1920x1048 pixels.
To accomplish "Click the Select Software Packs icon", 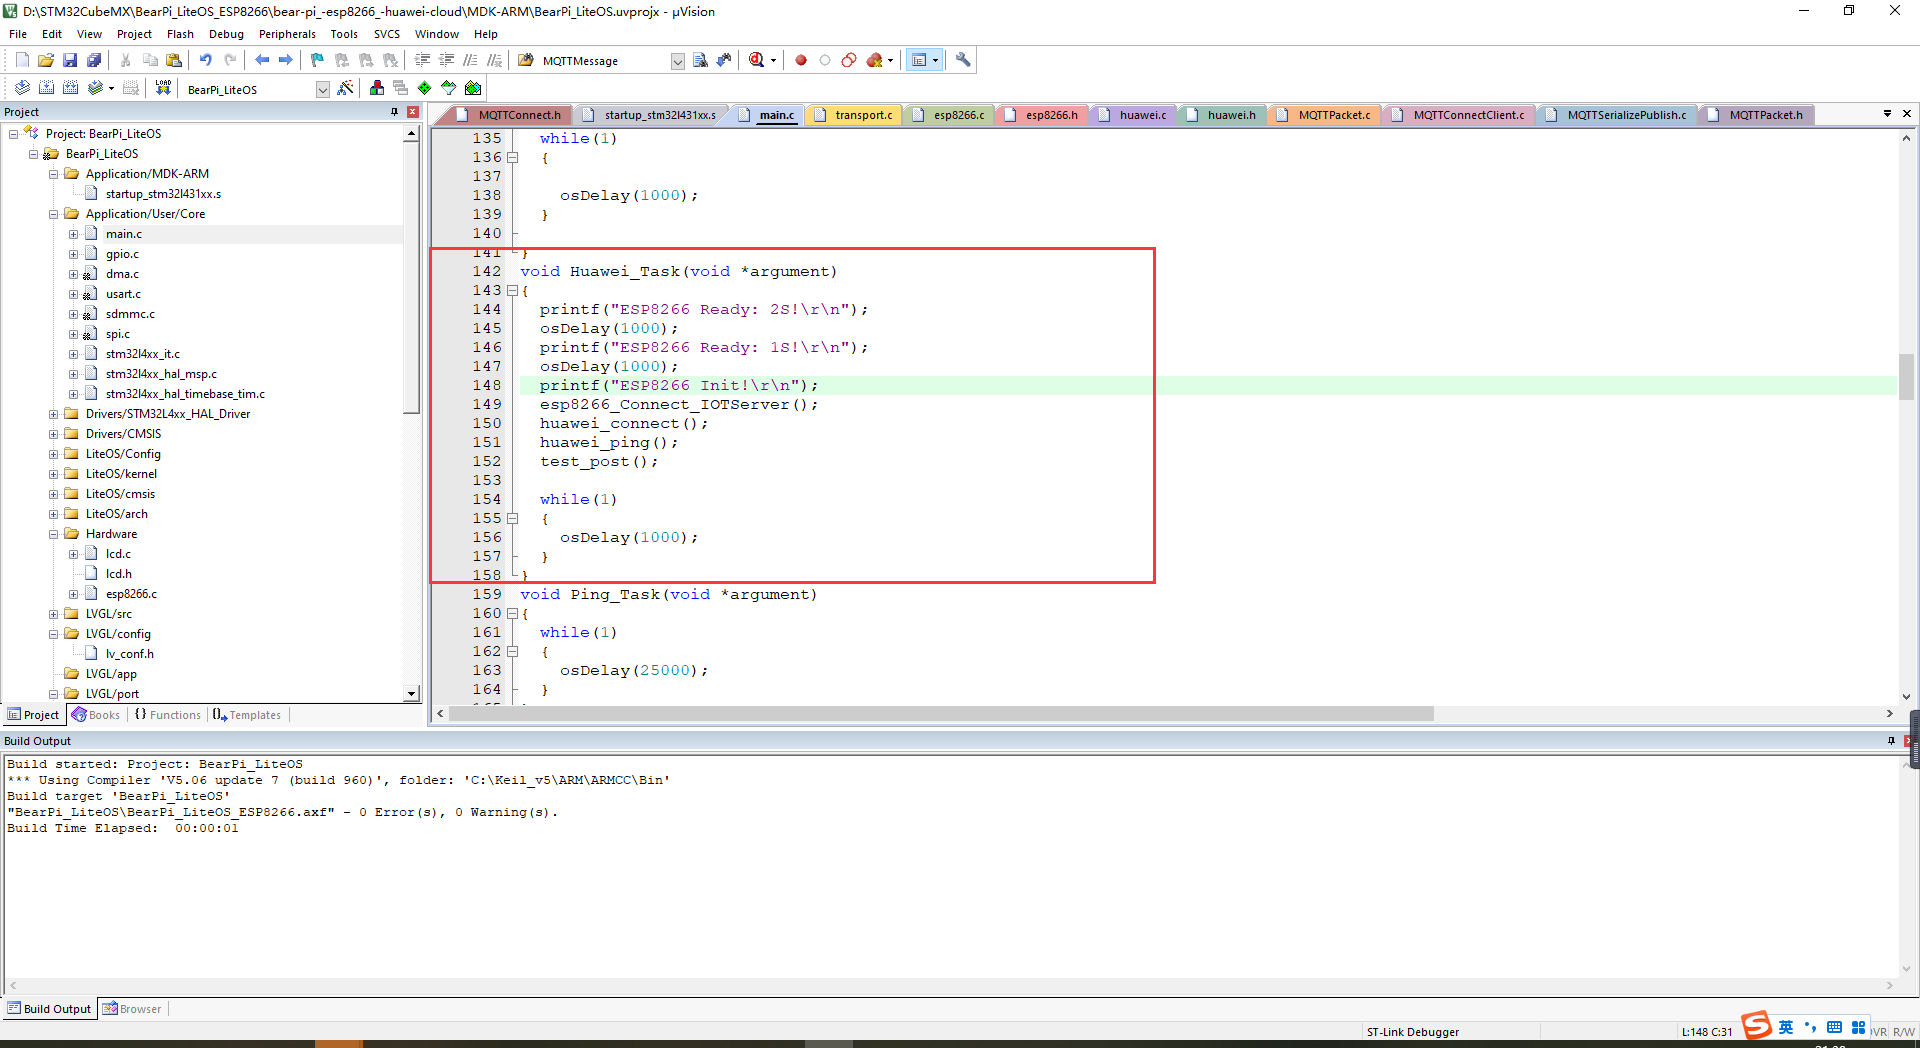I will coord(449,88).
